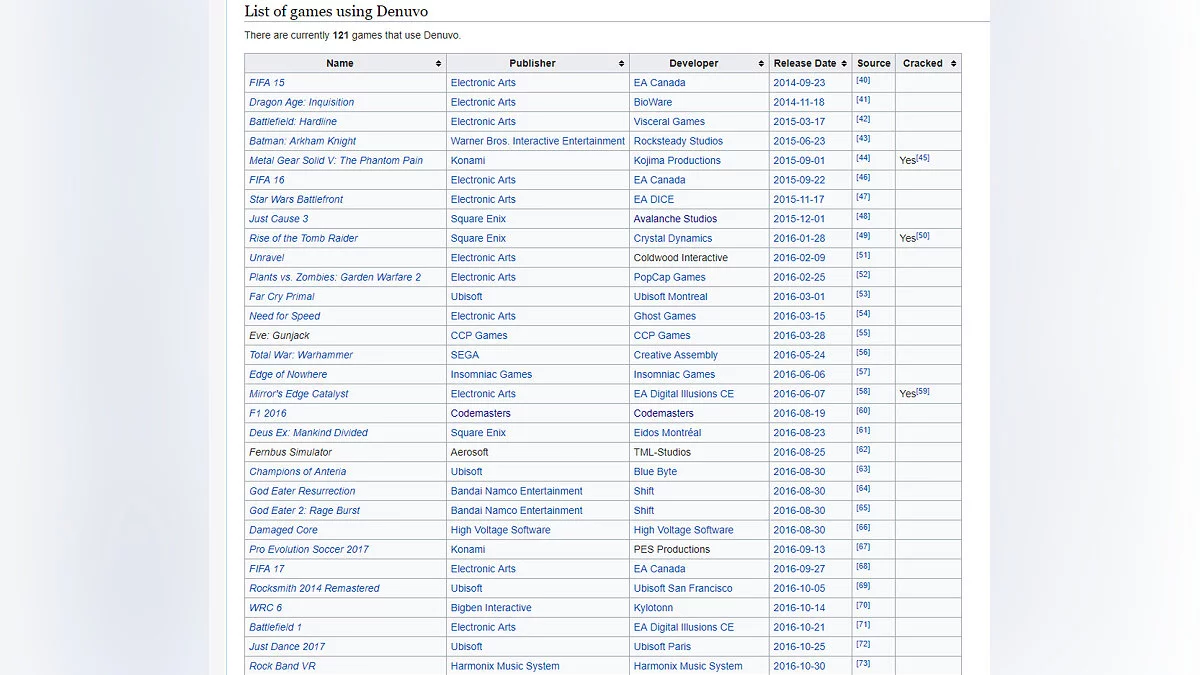Viewport: 1200px width, 675px height.
Task: Open Visceral Games developer link
Action: coord(669,122)
